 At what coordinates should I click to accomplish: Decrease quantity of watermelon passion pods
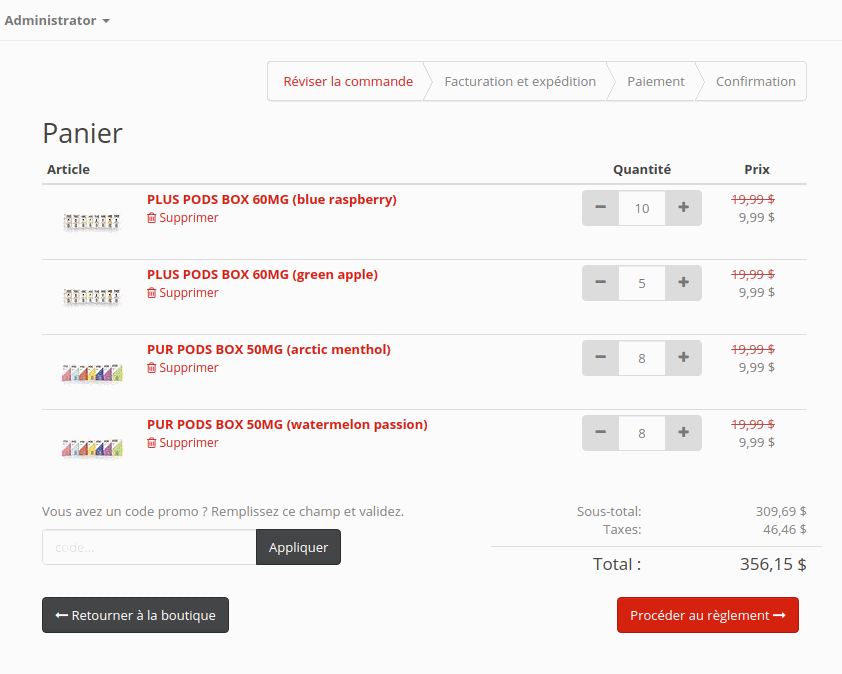tap(600, 433)
